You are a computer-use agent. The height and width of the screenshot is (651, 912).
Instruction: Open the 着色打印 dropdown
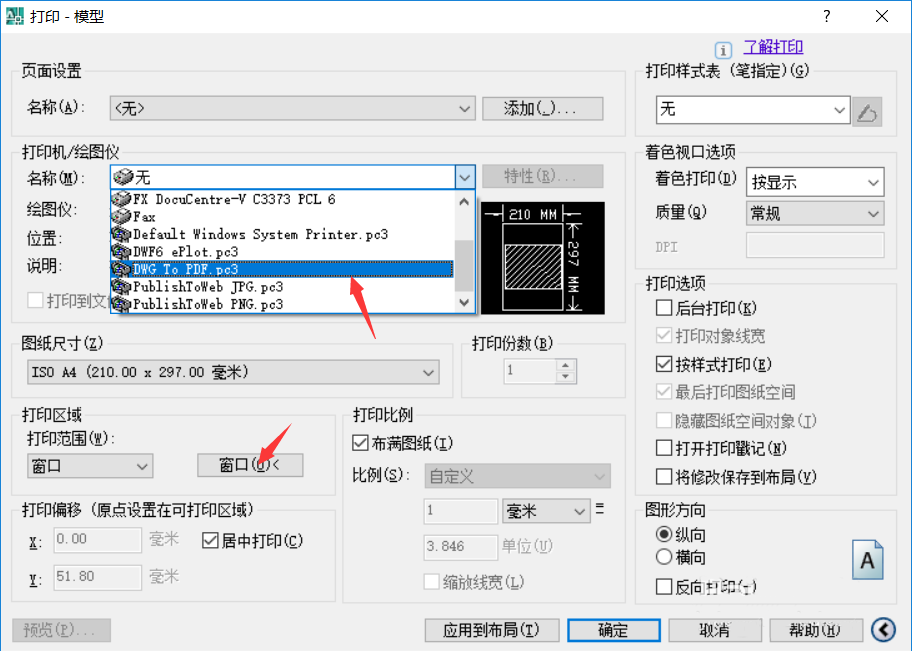click(815, 182)
